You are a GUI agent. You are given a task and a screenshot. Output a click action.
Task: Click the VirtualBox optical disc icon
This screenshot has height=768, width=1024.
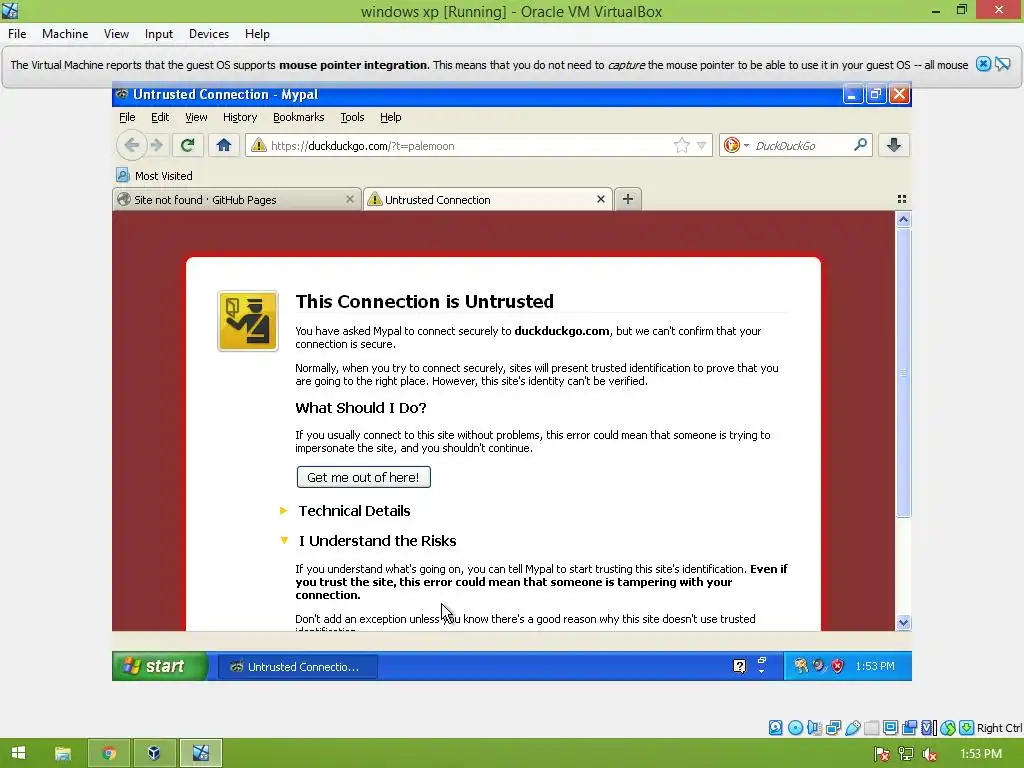point(795,728)
